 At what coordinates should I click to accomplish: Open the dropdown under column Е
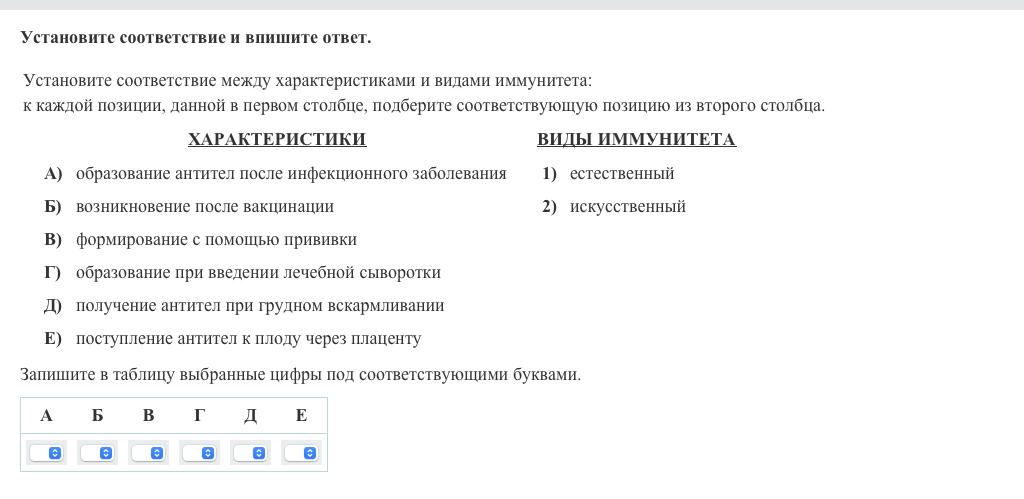301,453
